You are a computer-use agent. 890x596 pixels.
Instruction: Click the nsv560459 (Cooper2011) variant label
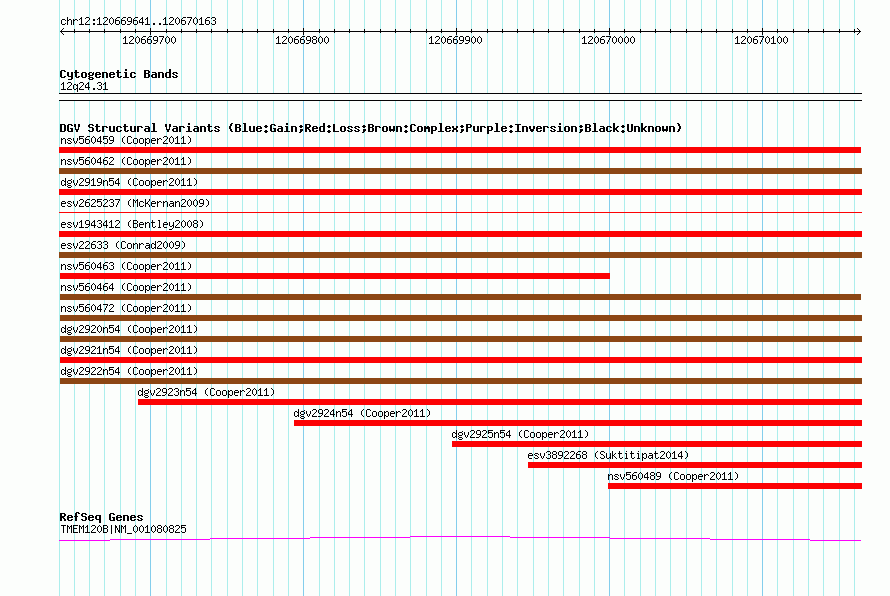[x=126, y=140]
